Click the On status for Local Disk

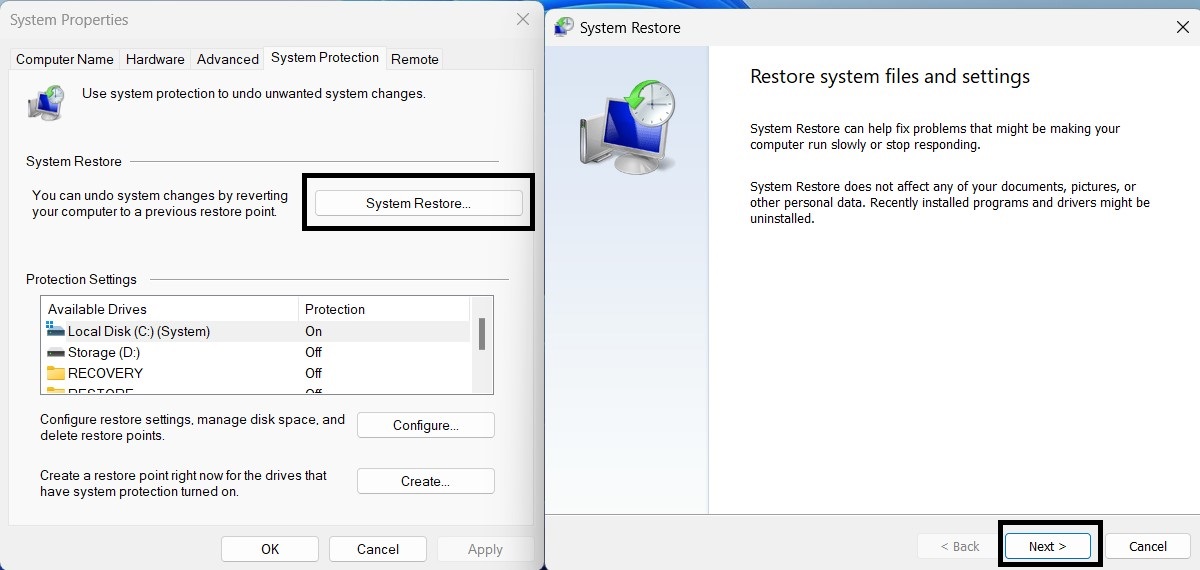tap(314, 331)
